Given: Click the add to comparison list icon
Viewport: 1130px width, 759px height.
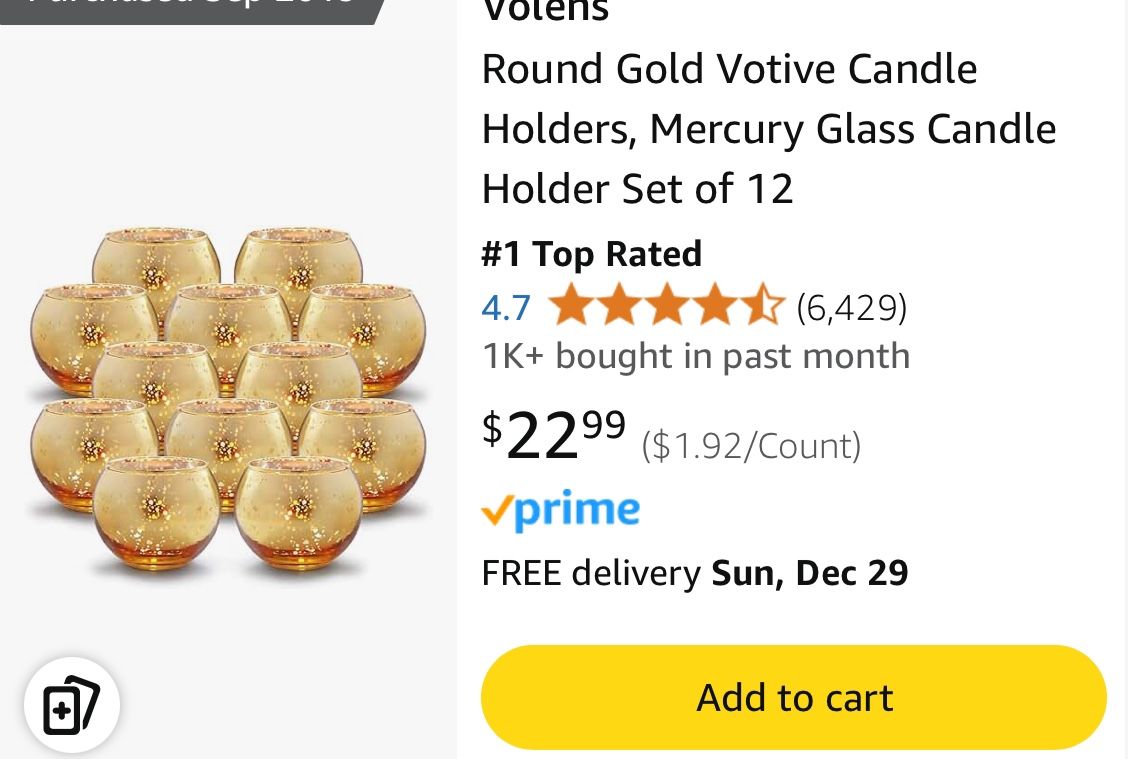Looking at the screenshot, I should pos(71,706).
